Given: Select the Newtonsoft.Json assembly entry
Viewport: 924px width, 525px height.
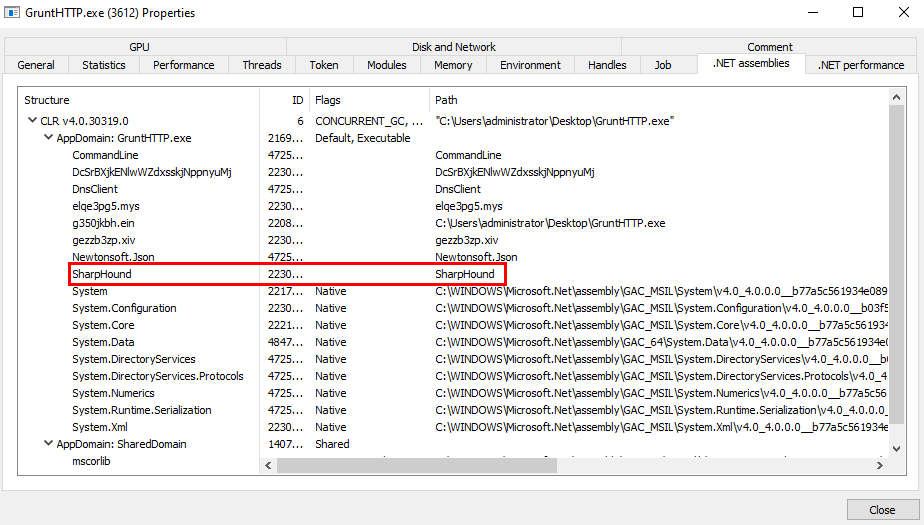Looking at the screenshot, I should coord(110,257).
